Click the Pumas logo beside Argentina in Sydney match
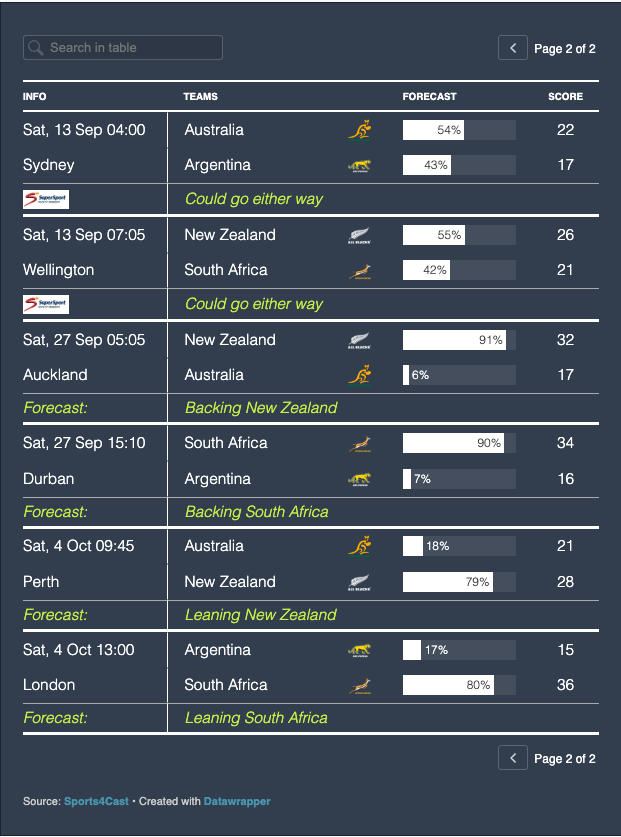621x837 pixels. (x=359, y=165)
